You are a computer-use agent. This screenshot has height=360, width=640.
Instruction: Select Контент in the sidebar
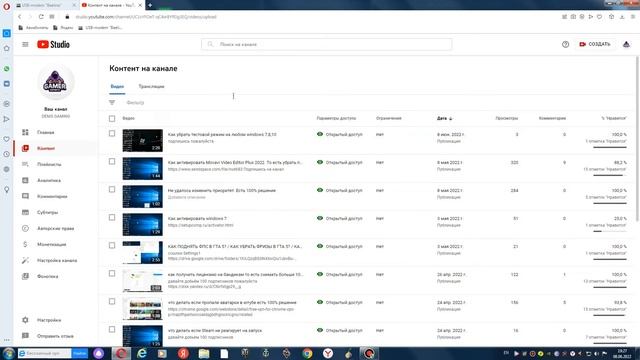point(46,148)
